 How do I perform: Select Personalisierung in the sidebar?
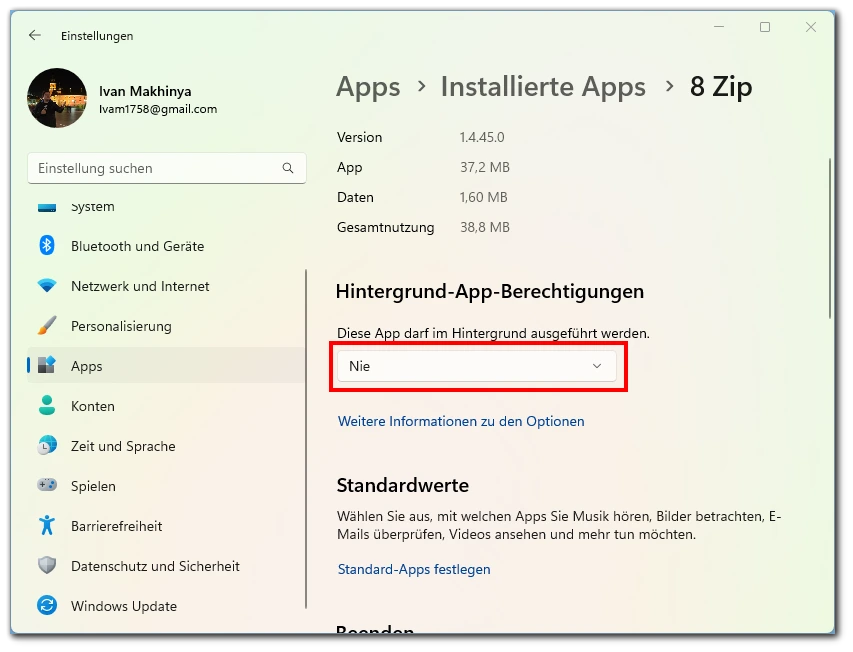[166, 326]
